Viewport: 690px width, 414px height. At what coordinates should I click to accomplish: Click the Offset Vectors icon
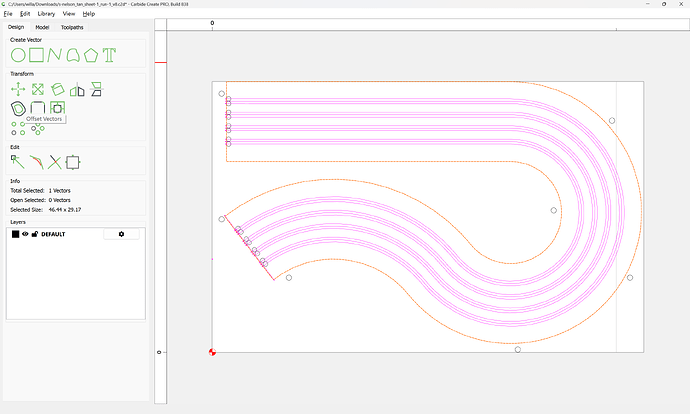(17, 108)
